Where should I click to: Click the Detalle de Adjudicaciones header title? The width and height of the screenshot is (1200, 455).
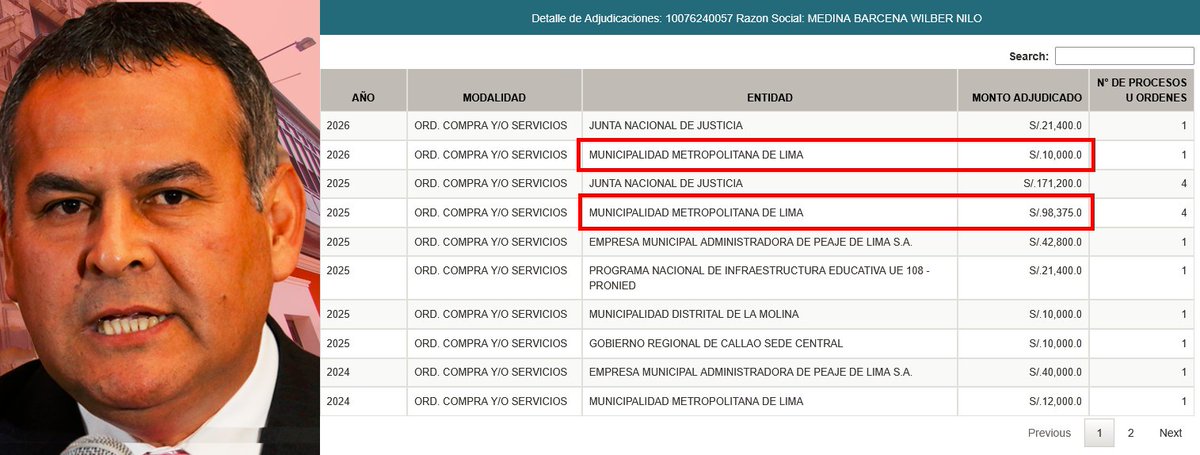759,18
